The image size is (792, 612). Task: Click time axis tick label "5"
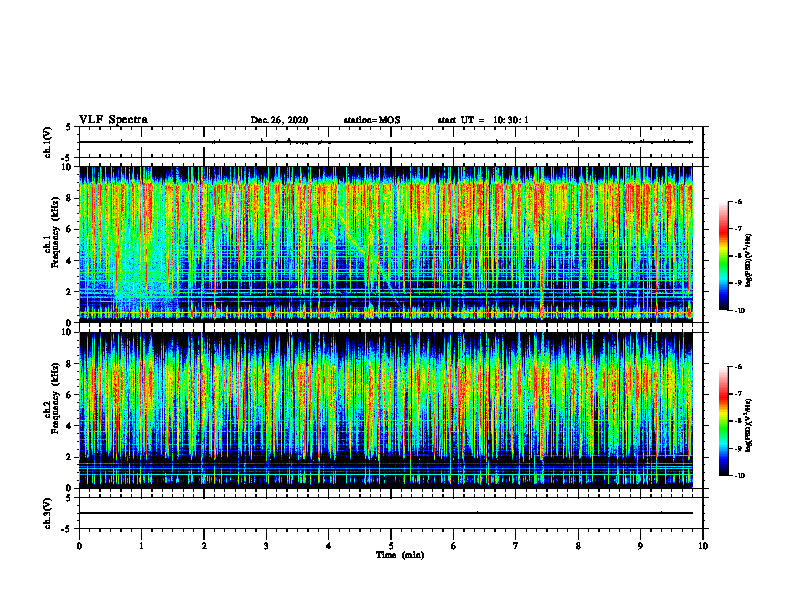tap(391, 546)
